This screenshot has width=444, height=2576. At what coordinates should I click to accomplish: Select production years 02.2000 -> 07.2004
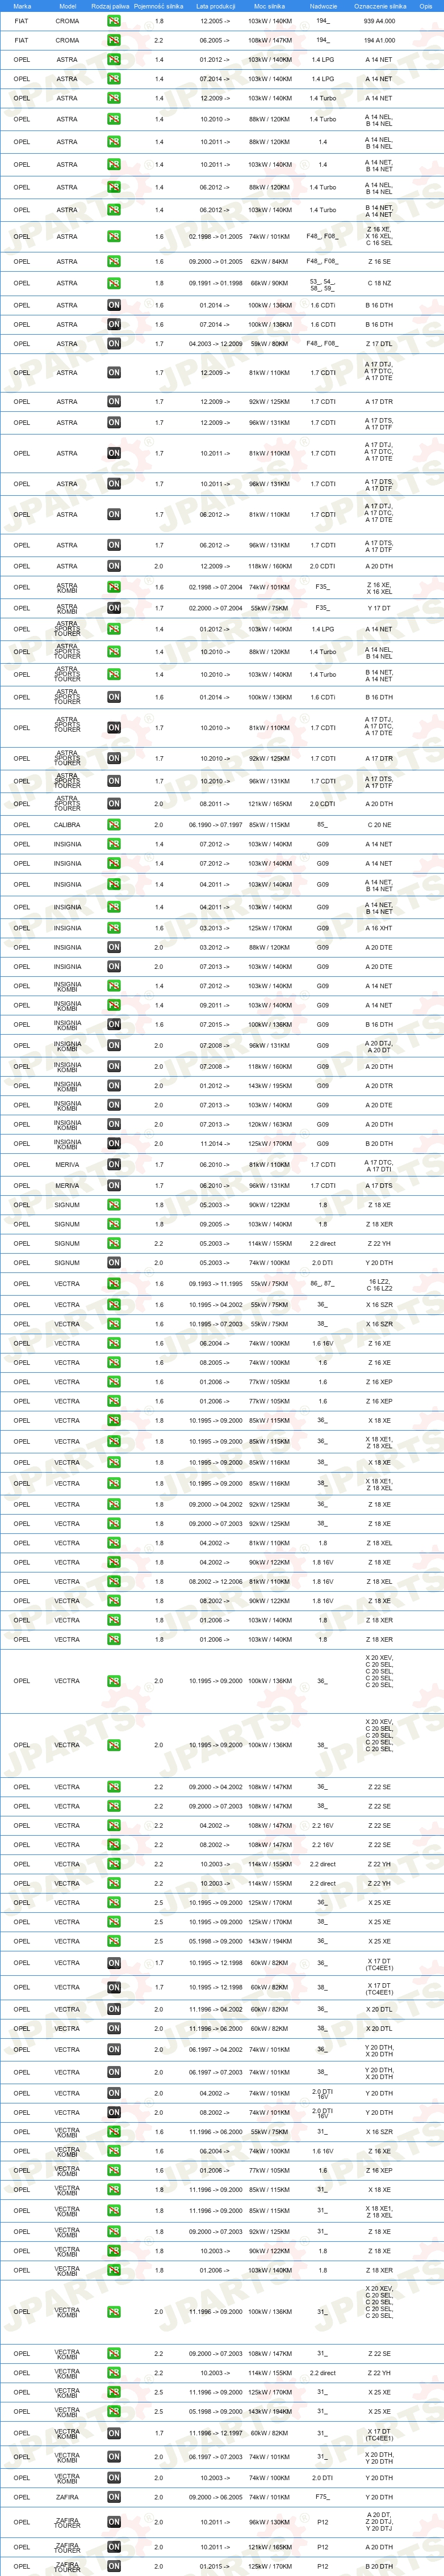(215, 608)
